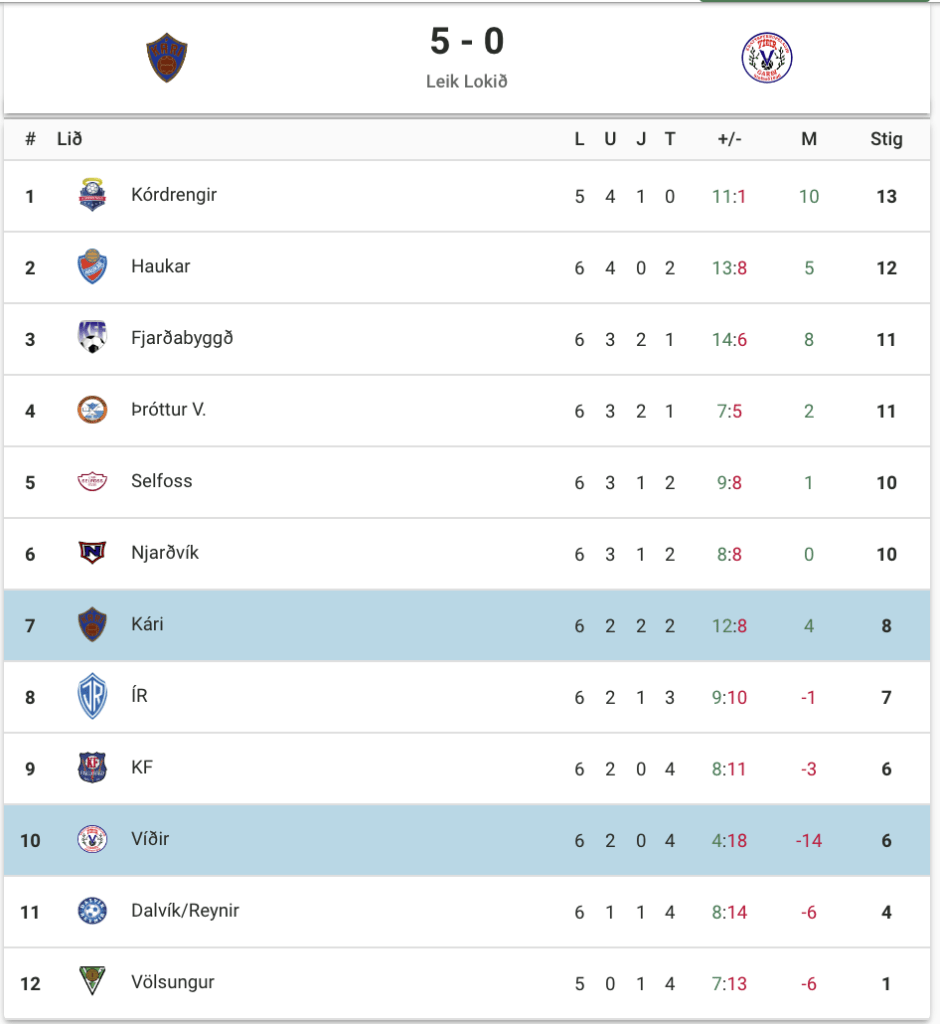940x1024 pixels.
Task: Select the Þróttur V. round badge
Action: coord(92,410)
